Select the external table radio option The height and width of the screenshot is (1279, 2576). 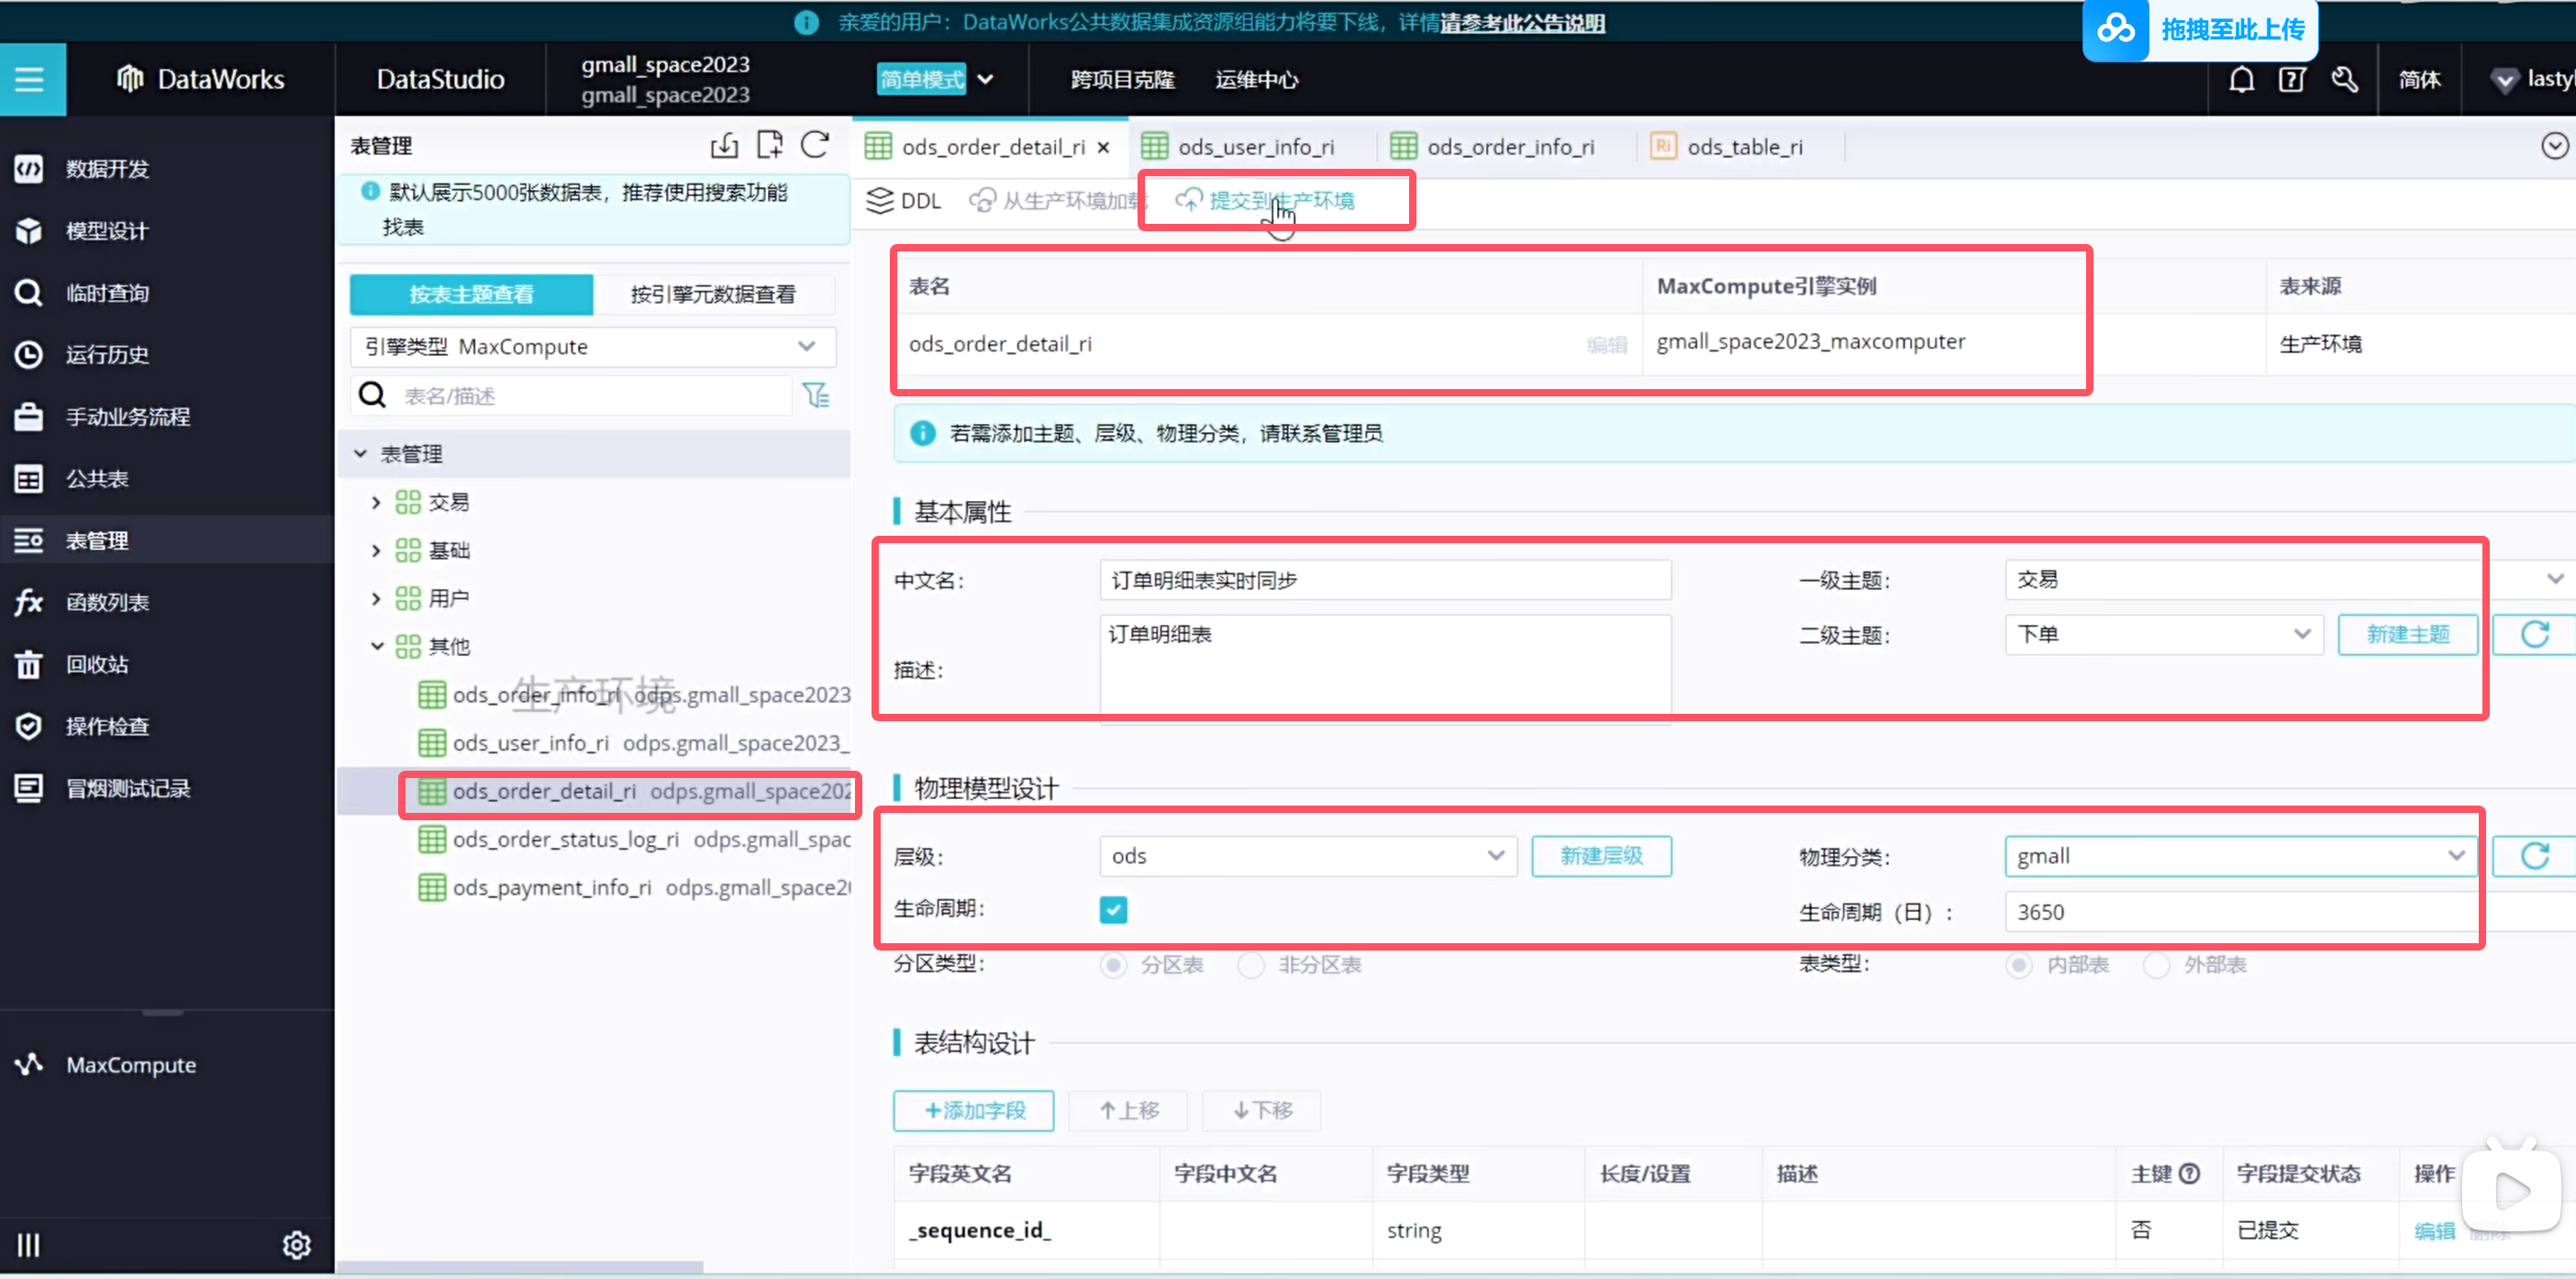pyautogui.click(x=2157, y=965)
